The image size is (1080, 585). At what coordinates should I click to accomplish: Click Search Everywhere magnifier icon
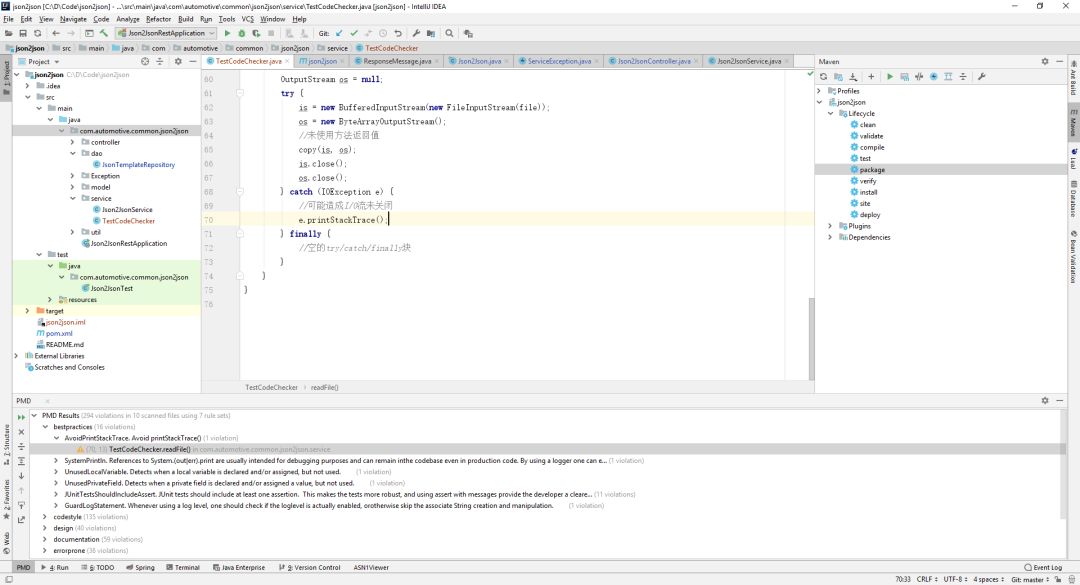point(450,33)
